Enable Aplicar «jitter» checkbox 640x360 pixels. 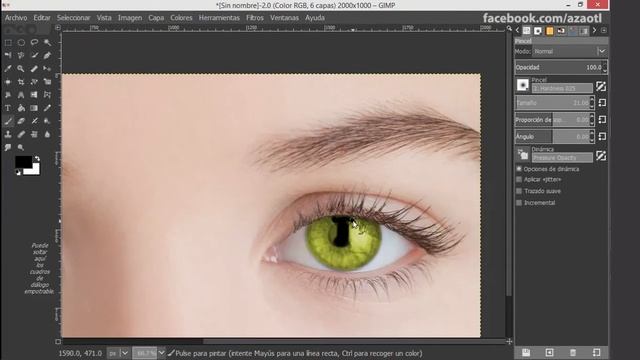click(519, 180)
